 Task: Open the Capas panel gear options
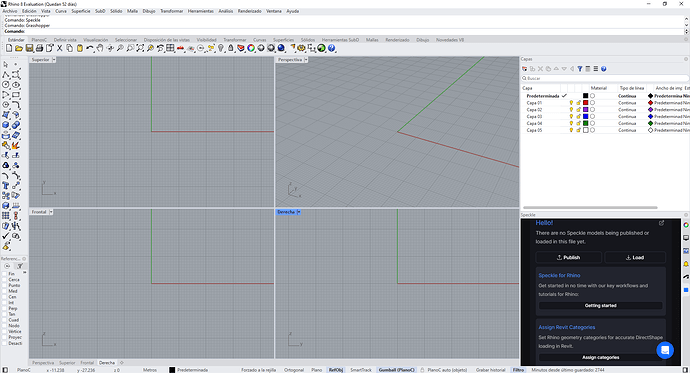click(x=686, y=59)
